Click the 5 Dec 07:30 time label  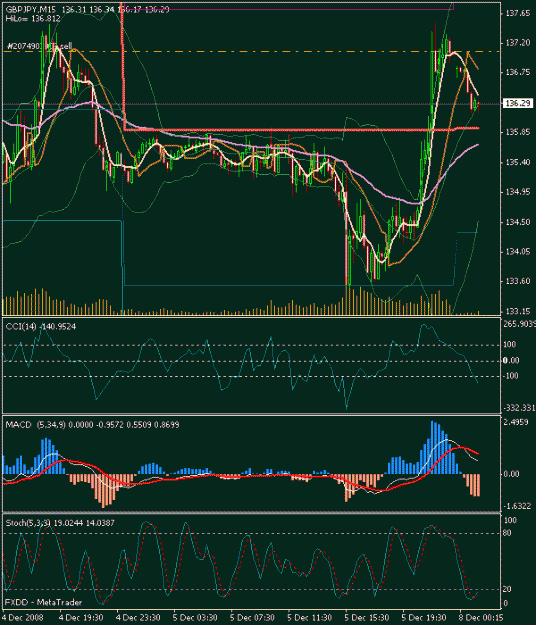(252, 617)
